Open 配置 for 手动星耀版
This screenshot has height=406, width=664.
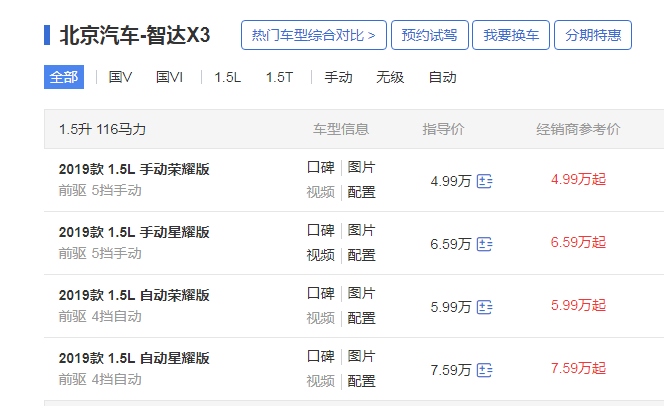pyautogui.click(x=361, y=255)
